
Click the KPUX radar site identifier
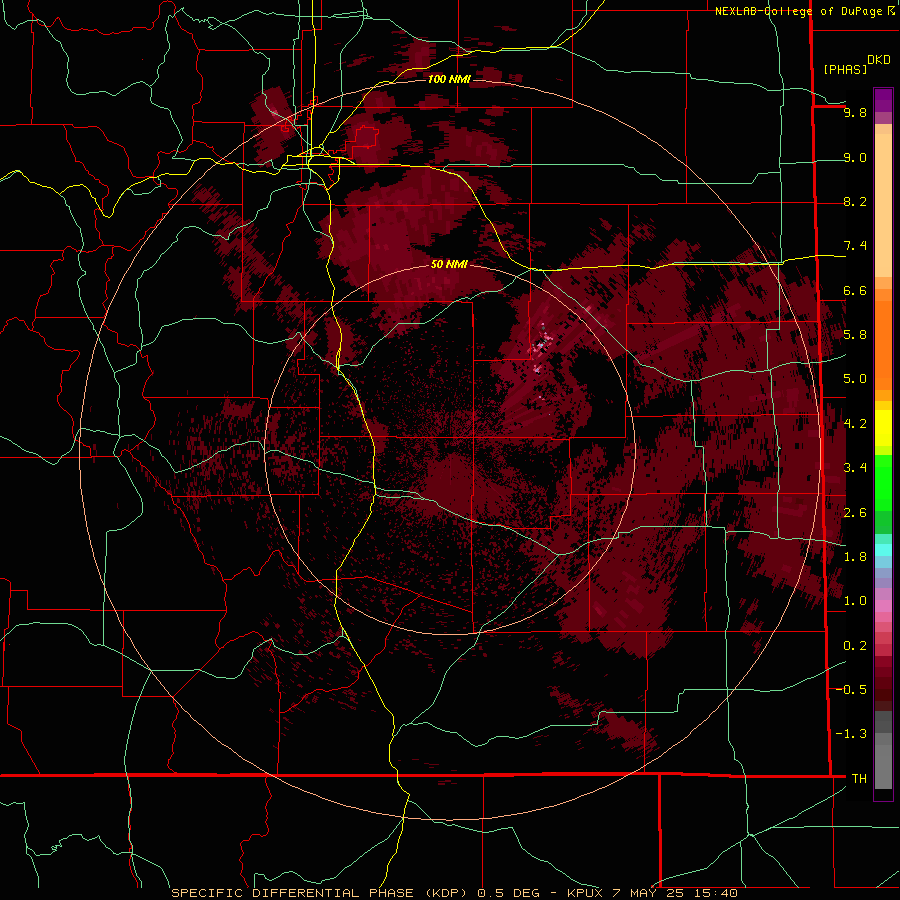pos(584,893)
